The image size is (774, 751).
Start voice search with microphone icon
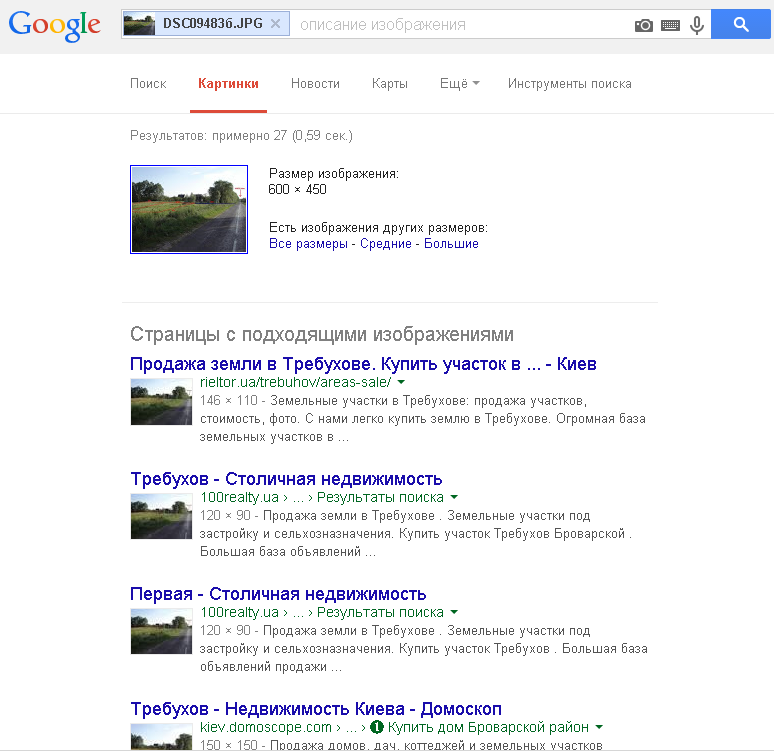[x=697, y=25]
